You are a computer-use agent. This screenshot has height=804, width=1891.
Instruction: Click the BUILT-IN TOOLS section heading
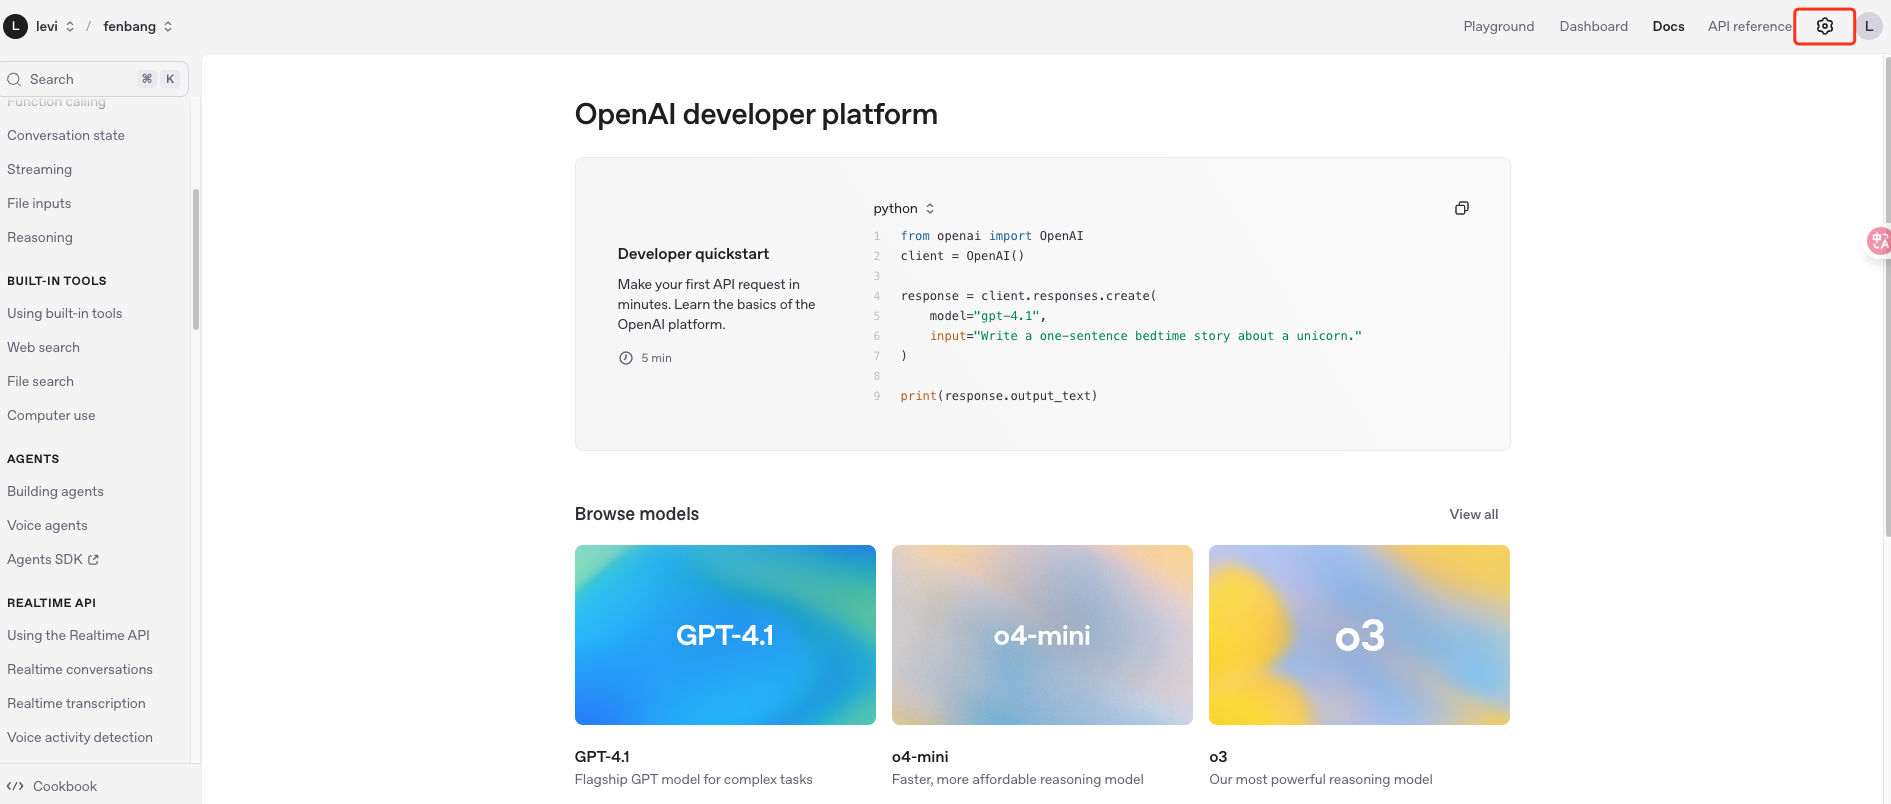[57, 281]
